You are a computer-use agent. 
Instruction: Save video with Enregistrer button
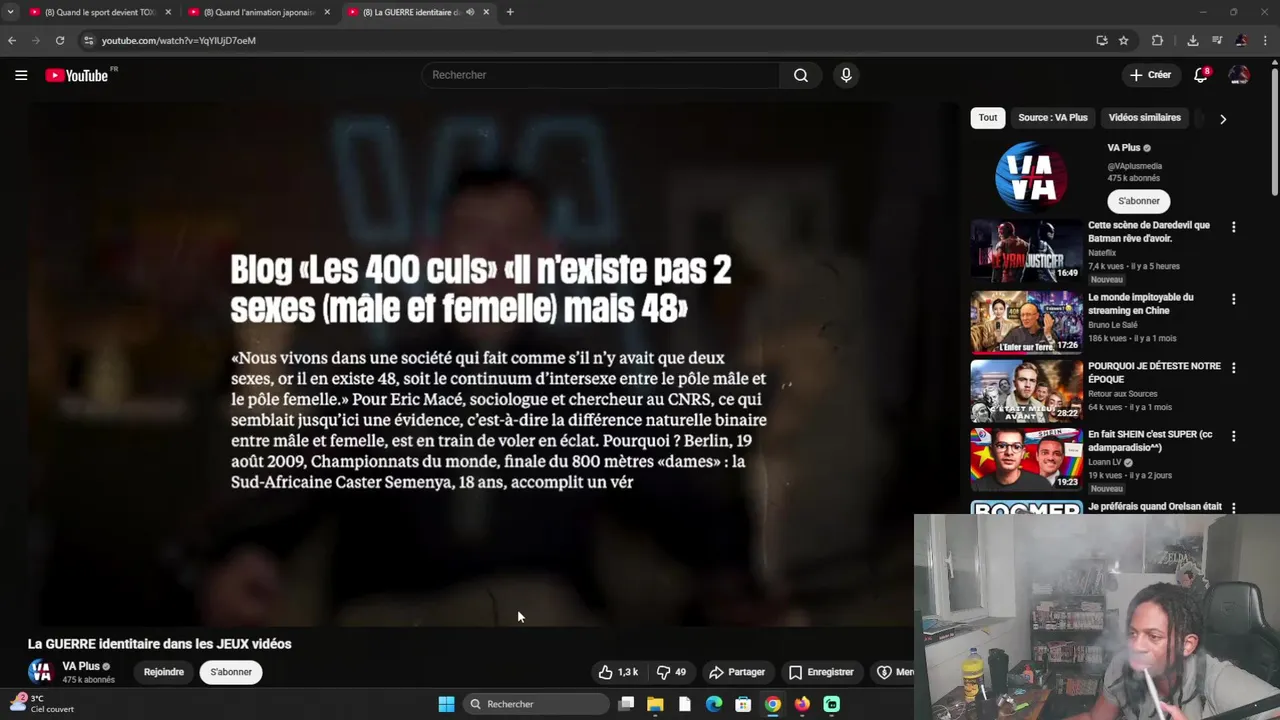click(x=821, y=672)
